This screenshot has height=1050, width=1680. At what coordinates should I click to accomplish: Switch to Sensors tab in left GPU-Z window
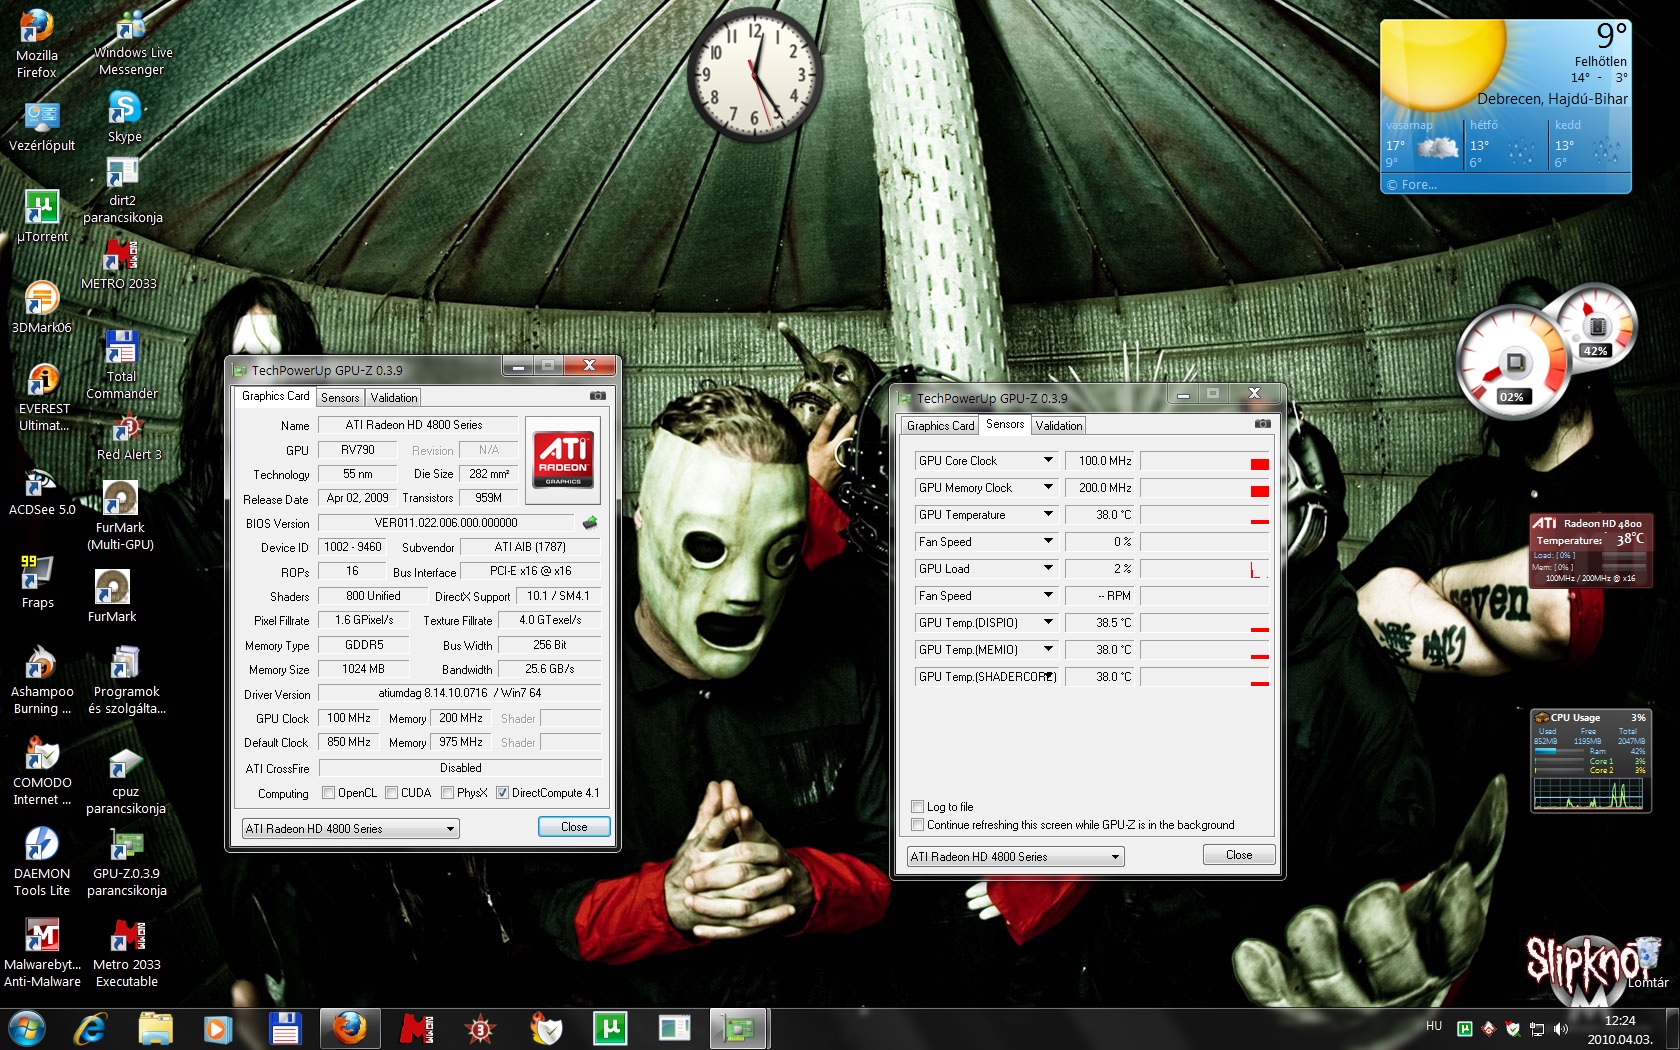pyautogui.click(x=340, y=398)
